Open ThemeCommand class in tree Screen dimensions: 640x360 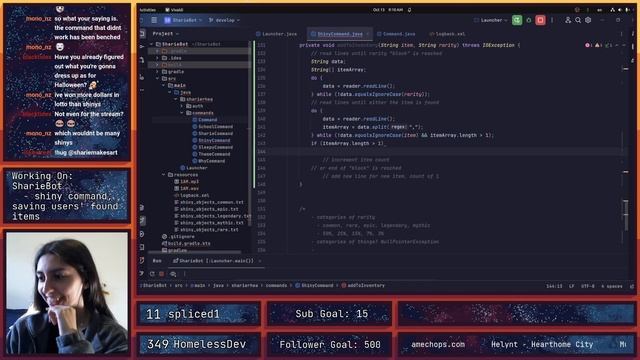click(211, 154)
